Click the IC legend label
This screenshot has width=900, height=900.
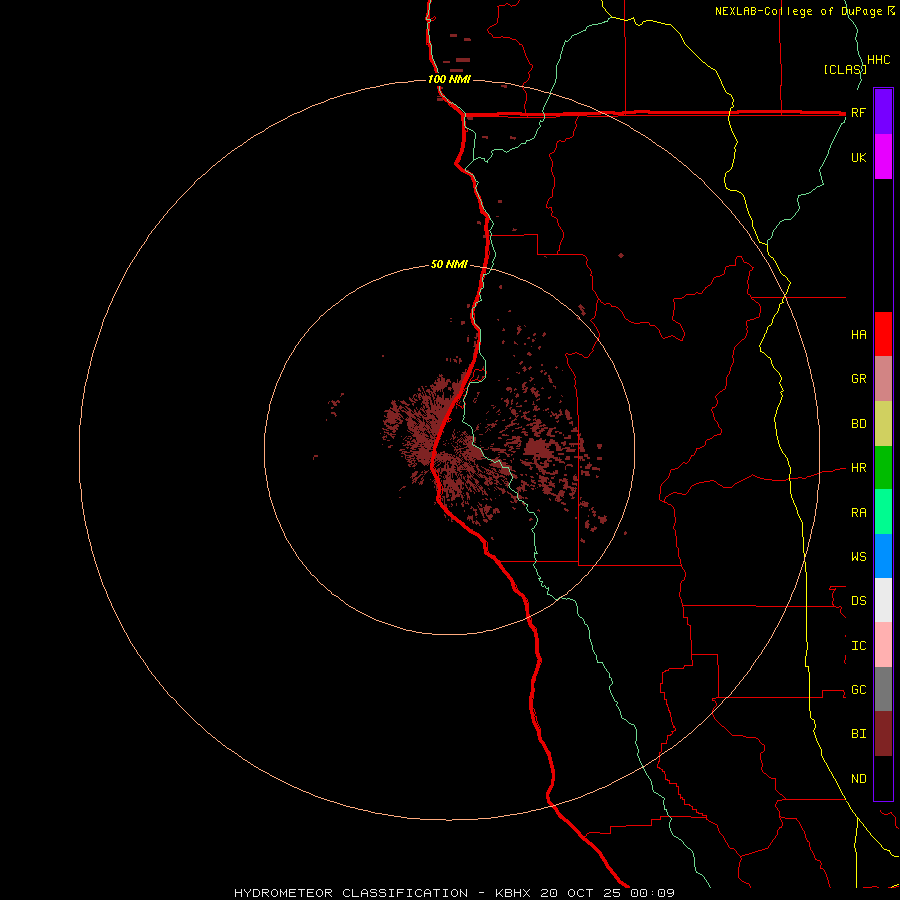coord(858,646)
